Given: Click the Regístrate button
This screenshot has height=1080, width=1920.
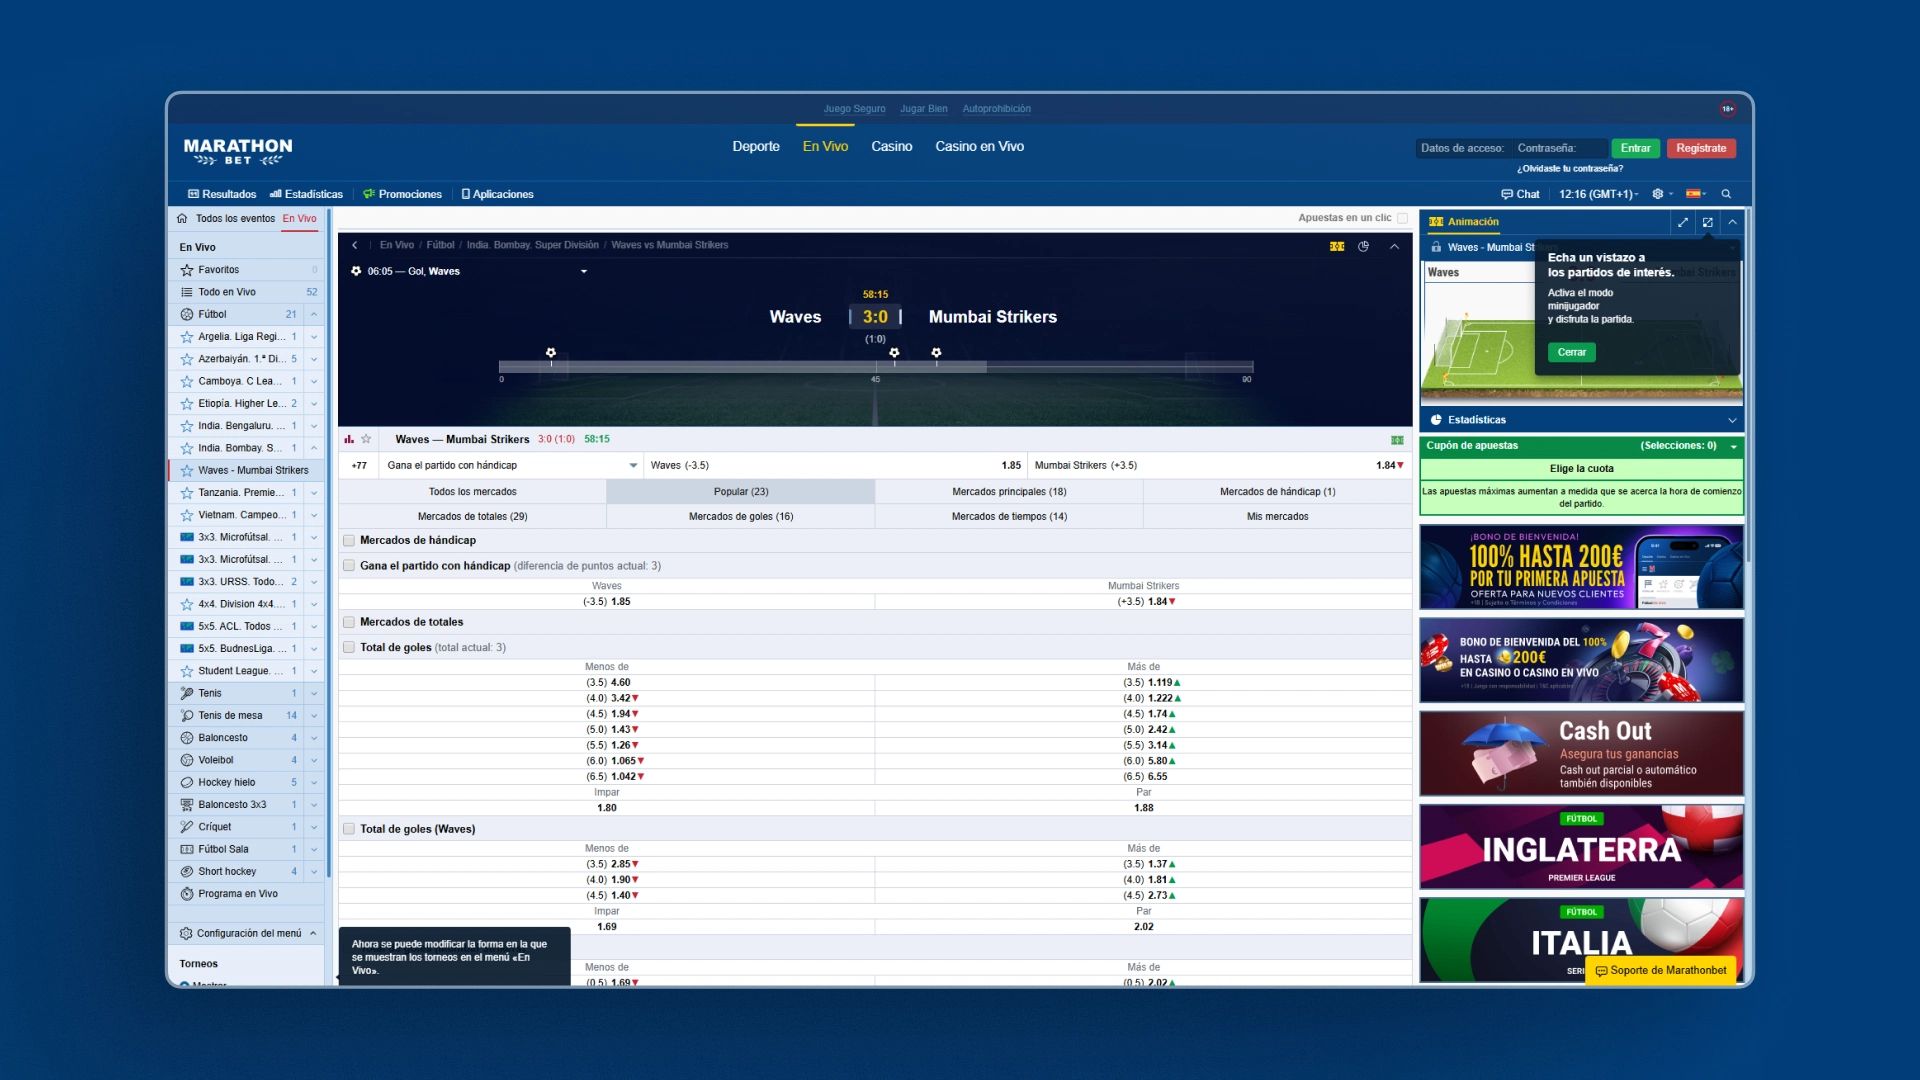Looking at the screenshot, I should (1701, 148).
